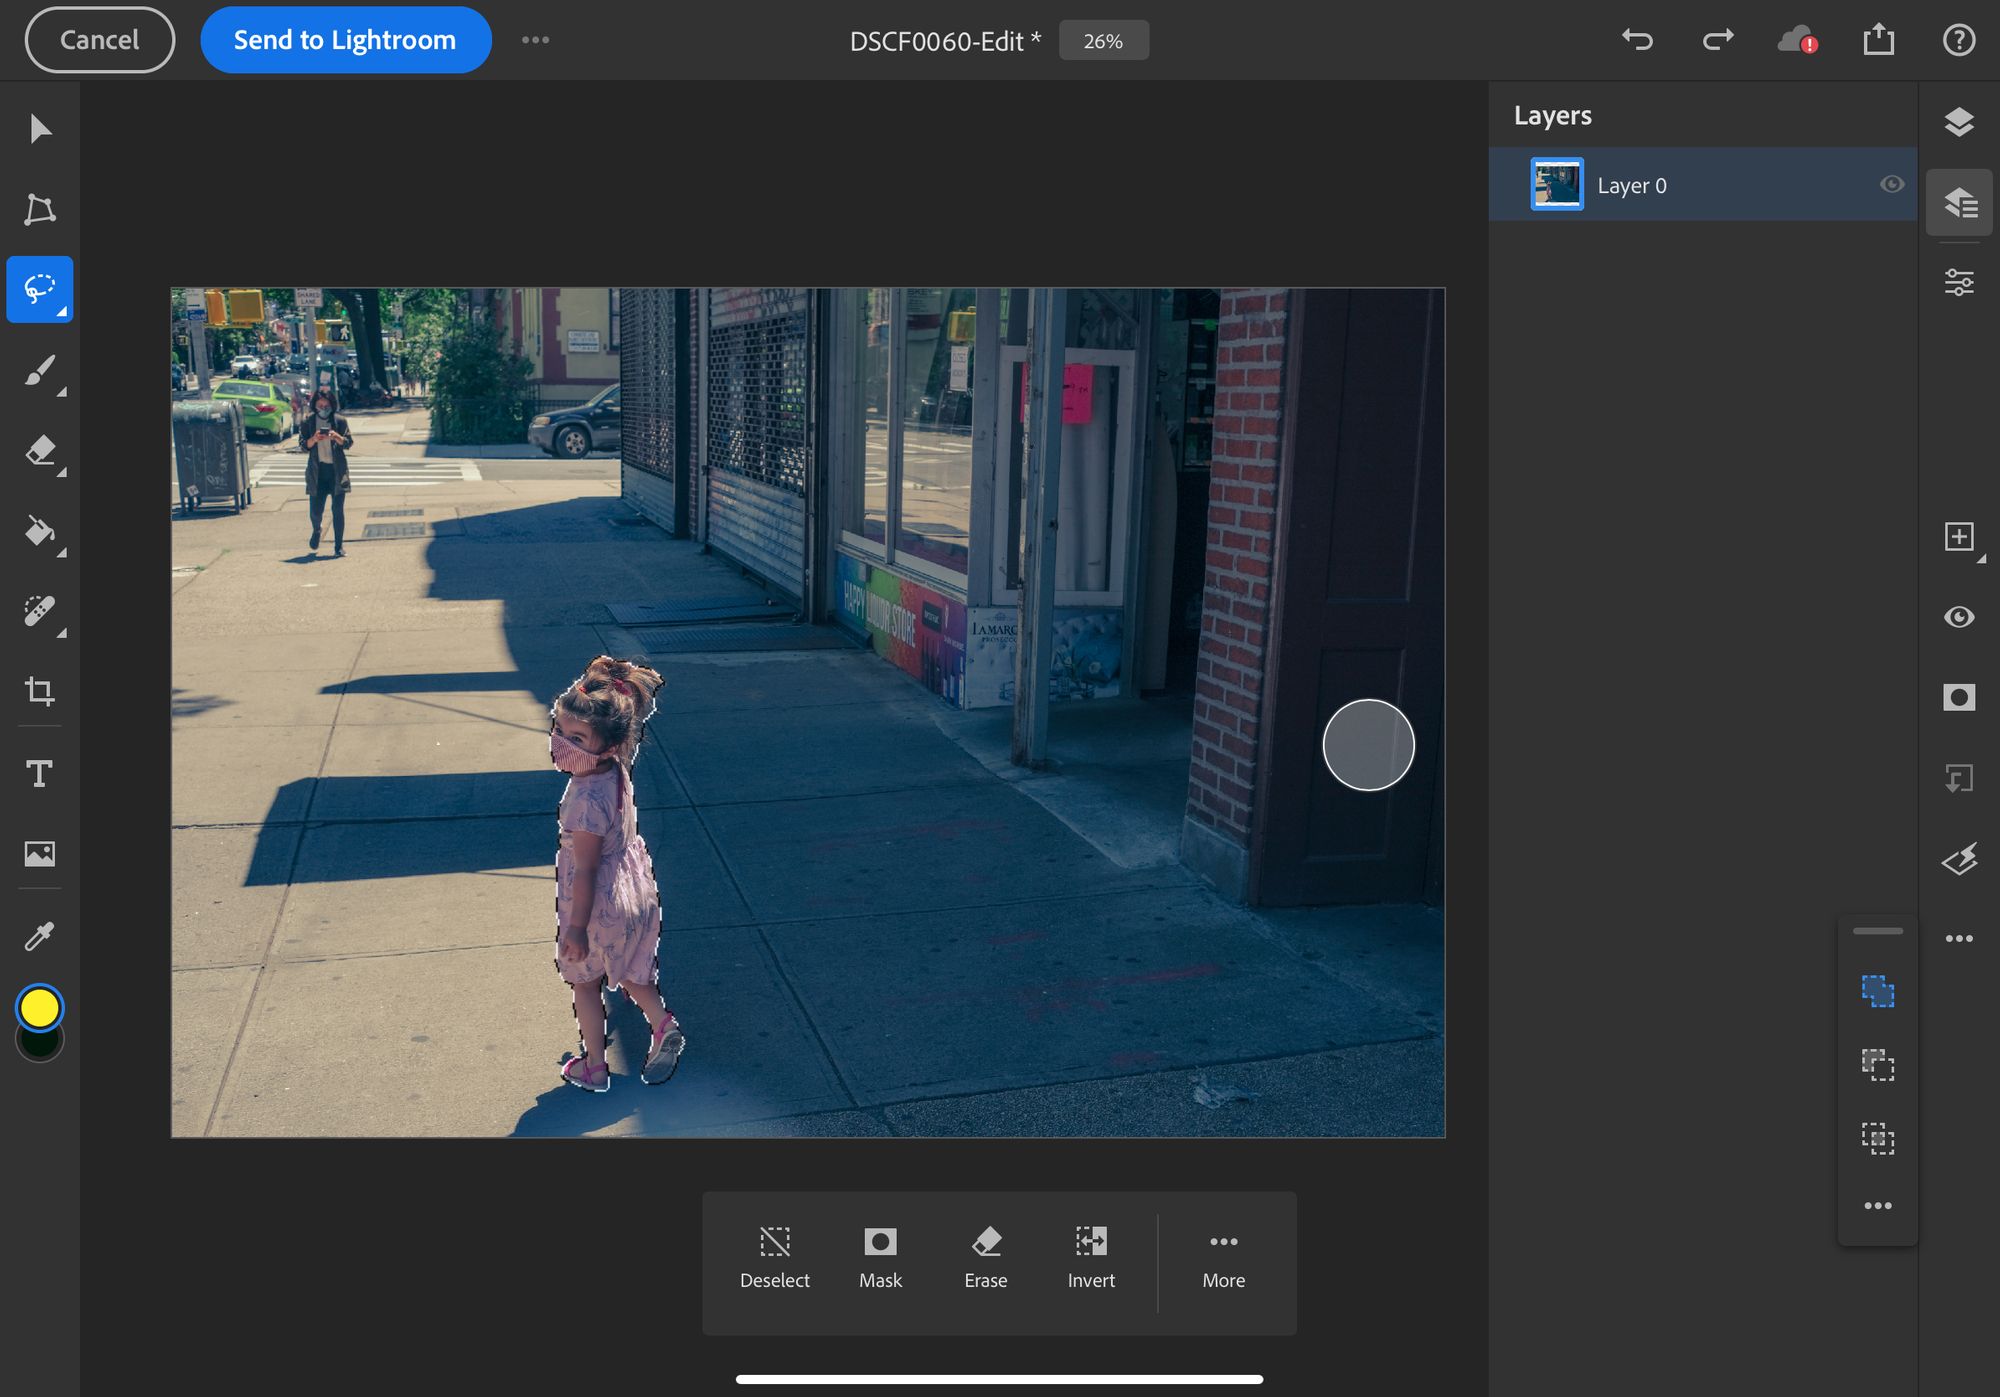Select the Layer 0 thumbnail
Screen dimensions: 2000x1397
[x=1557, y=184]
